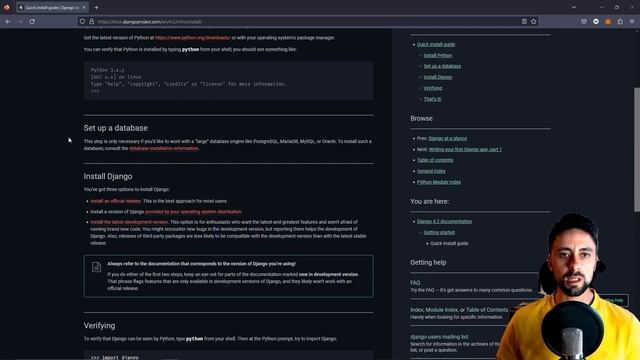Click the shield tracking protection icon

click(82, 22)
